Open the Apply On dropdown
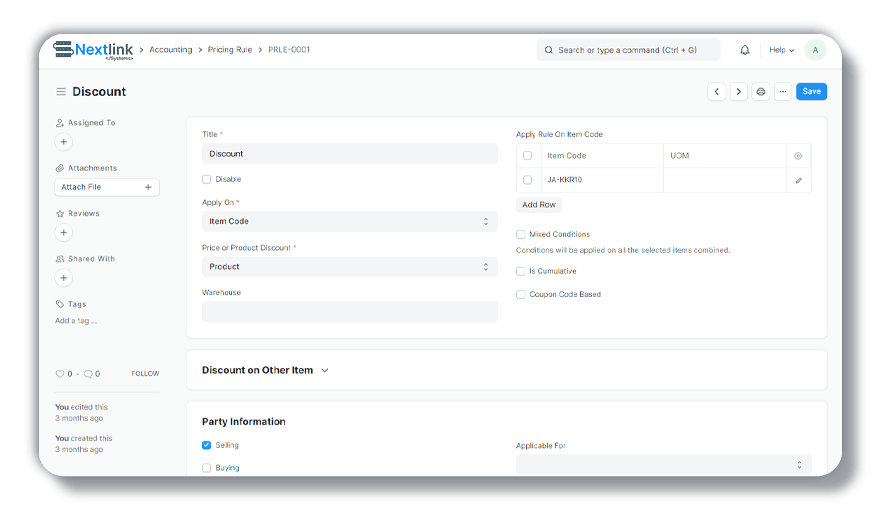Viewport: 881px width, 511px height. coord(349,221)
